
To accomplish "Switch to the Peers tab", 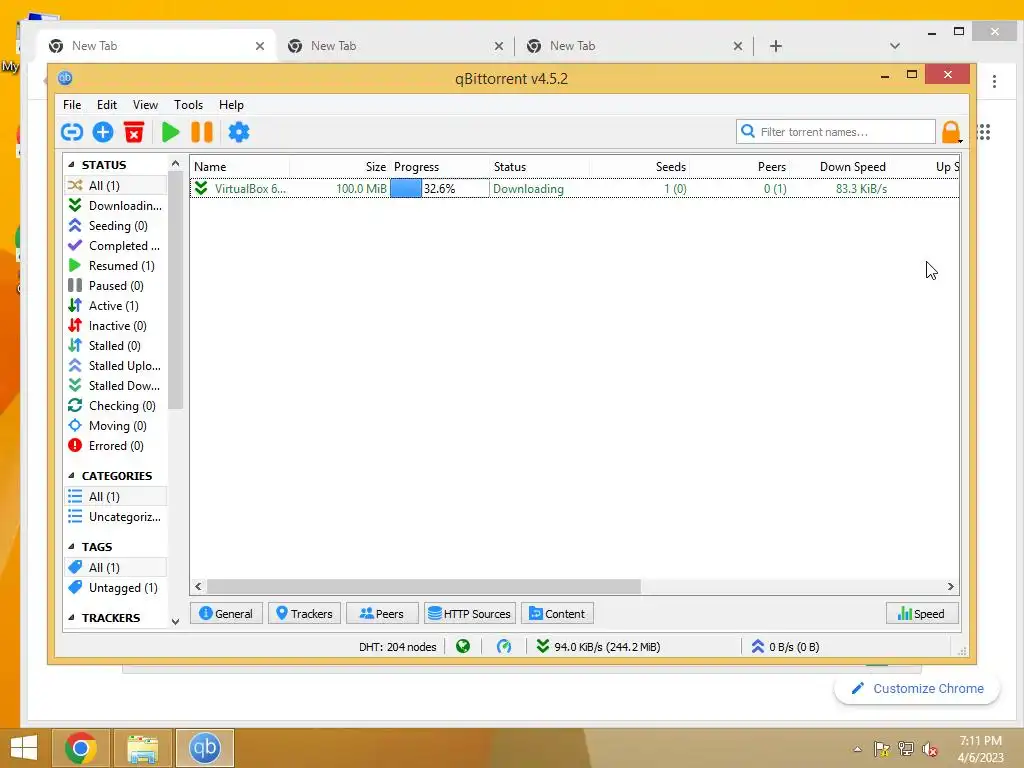I will point(382,614).
